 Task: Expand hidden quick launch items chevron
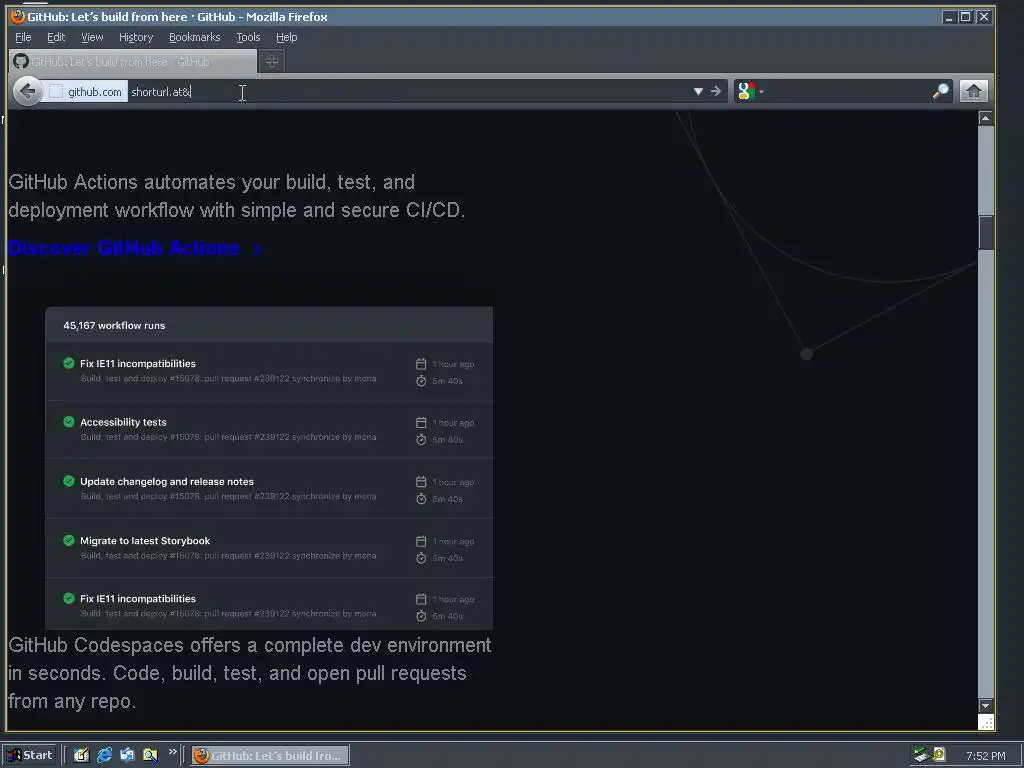click(172, 752)
